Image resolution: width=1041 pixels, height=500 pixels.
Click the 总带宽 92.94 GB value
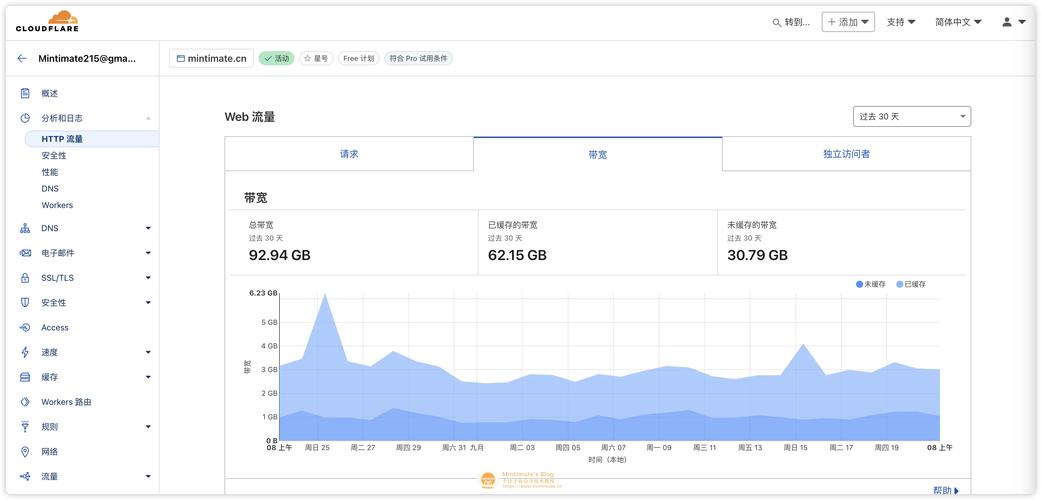tap(280, 255)
